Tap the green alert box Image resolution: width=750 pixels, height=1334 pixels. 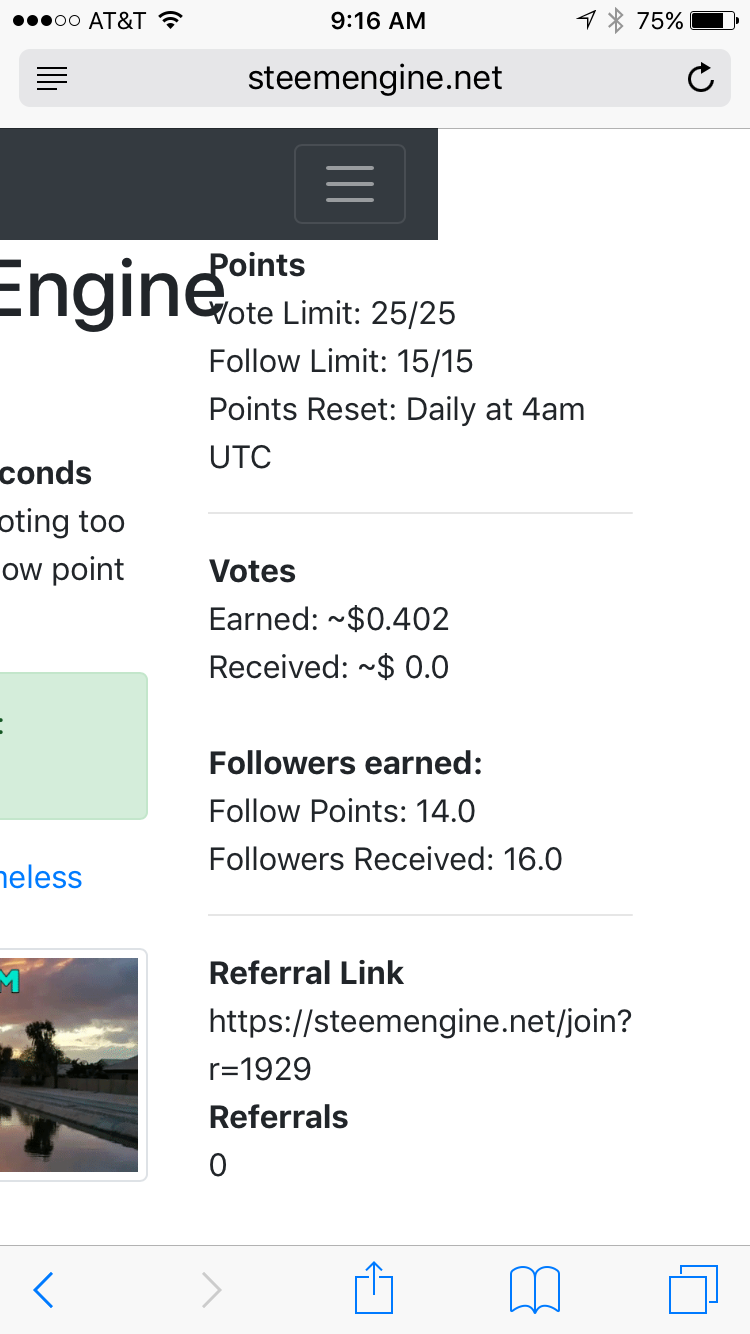point(73,746)
